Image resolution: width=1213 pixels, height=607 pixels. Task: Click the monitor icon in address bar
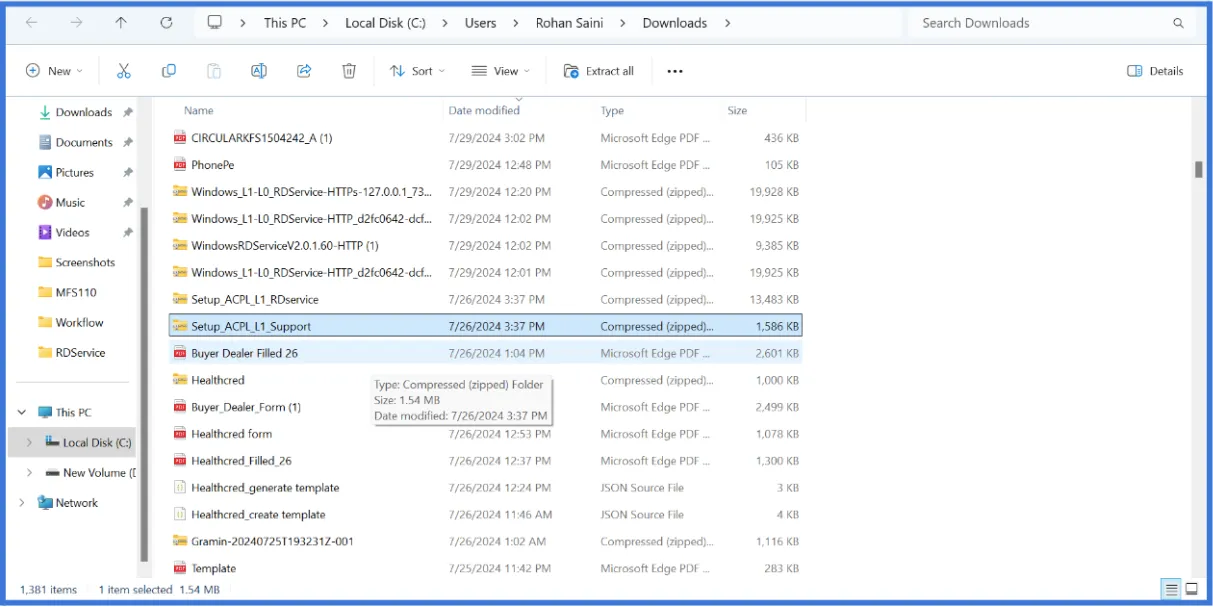point(214,23)
